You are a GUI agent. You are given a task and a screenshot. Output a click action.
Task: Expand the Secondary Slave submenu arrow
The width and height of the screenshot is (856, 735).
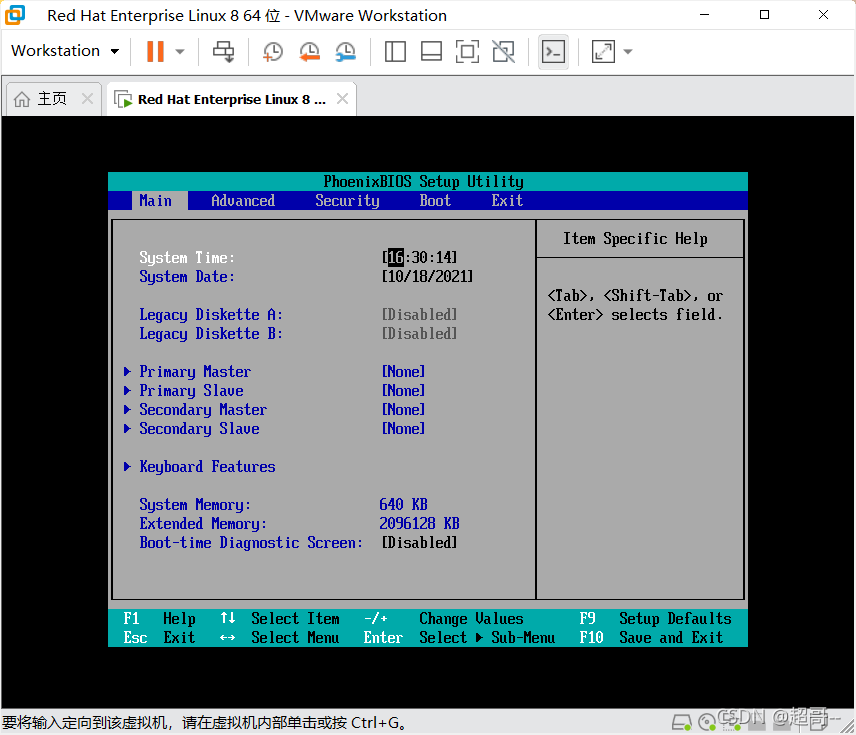tap(127, 429)
